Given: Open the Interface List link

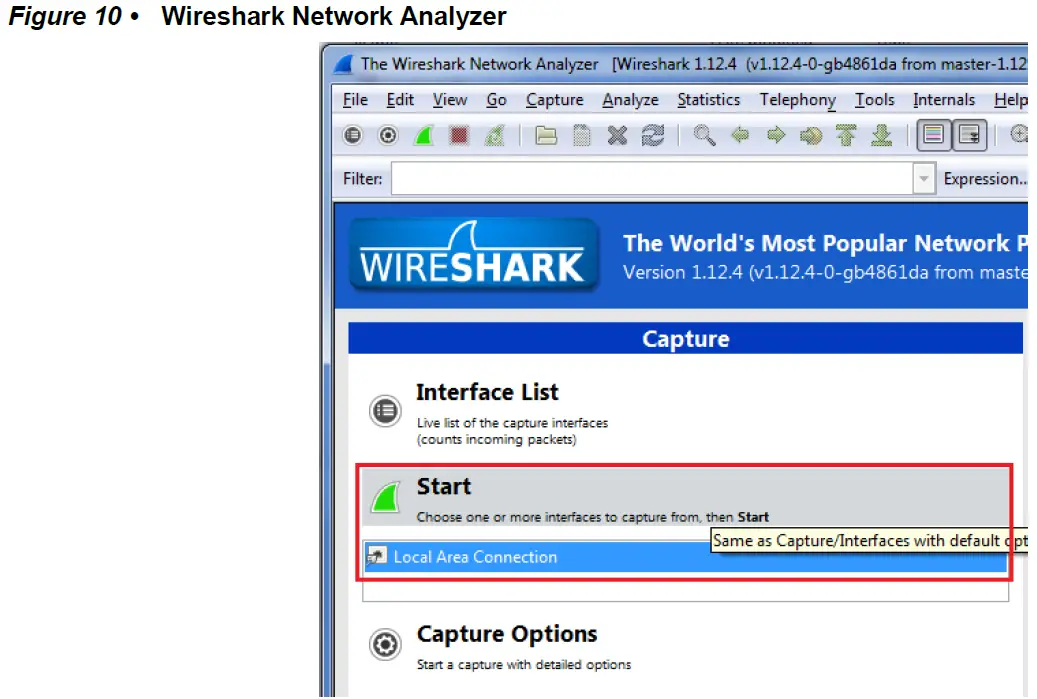Looking at the screenshot, I should point(487,392).
